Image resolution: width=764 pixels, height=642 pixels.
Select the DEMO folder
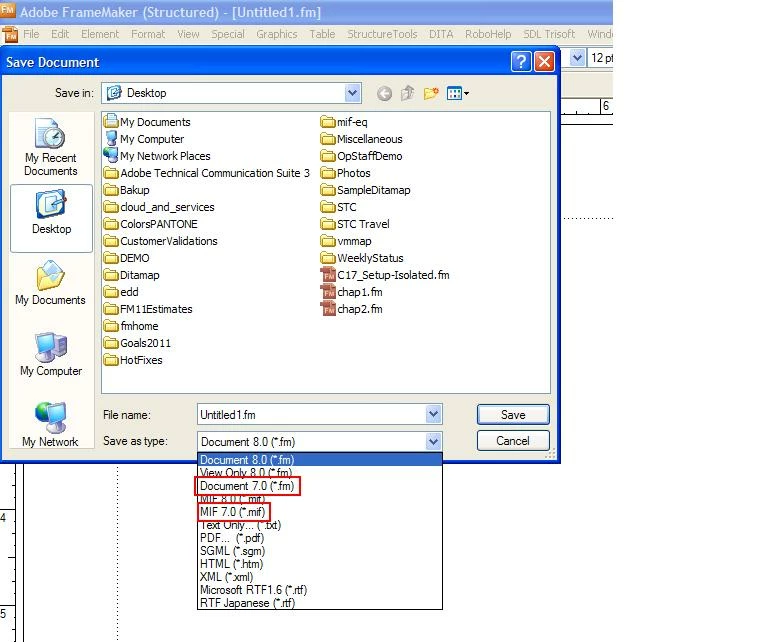click(127, 258)
